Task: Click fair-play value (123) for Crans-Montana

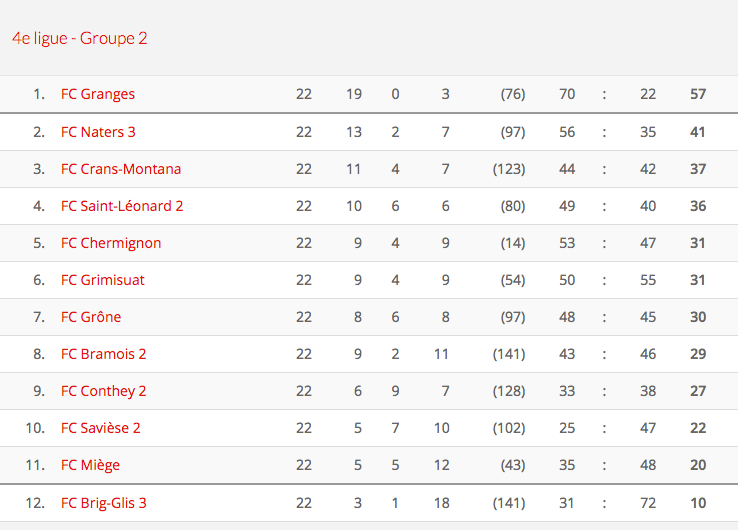Action: (509, 169)
